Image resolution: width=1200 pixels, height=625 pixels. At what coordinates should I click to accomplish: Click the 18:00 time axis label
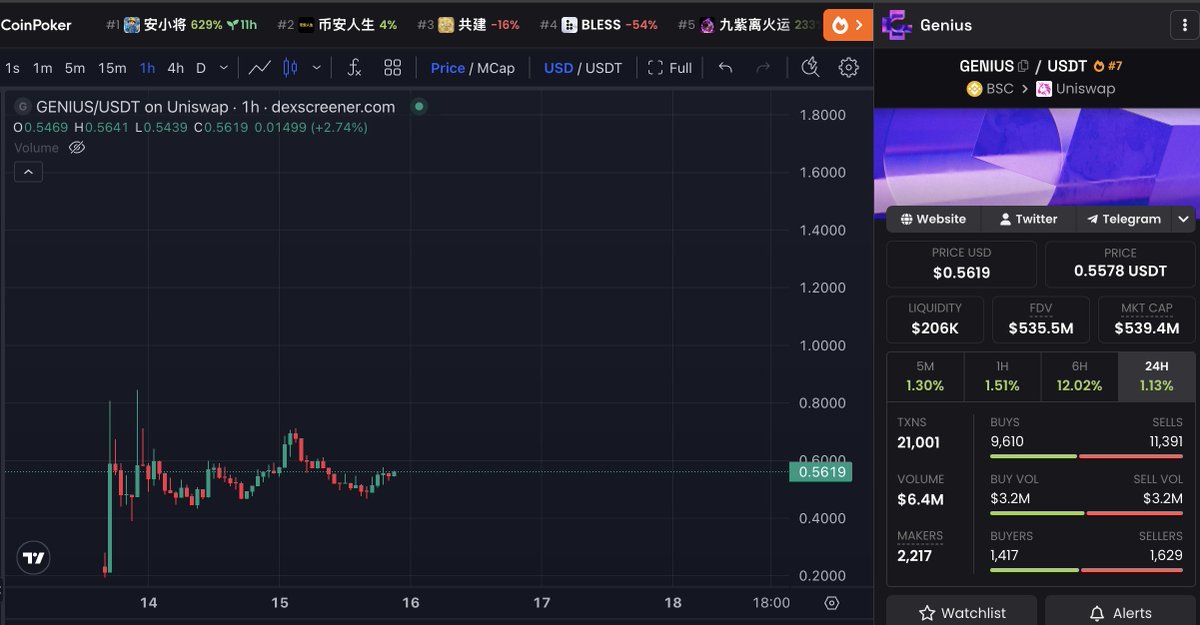[x=771, y=603]
